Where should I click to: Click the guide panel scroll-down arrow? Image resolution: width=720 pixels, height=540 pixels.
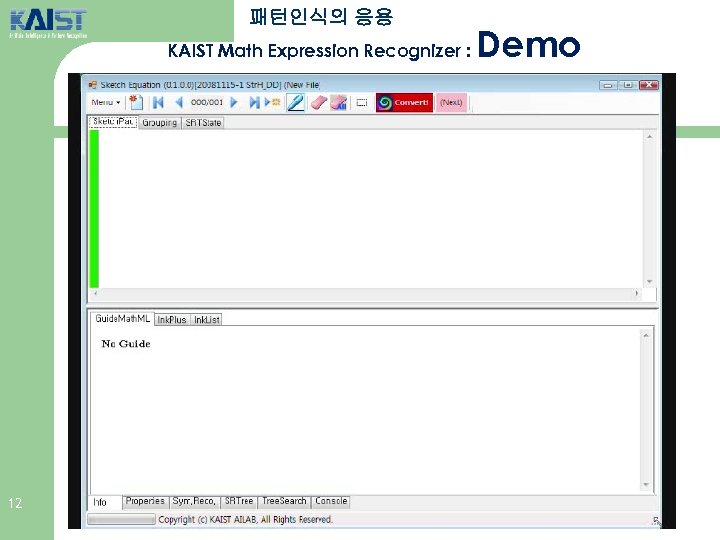point(646,484)
